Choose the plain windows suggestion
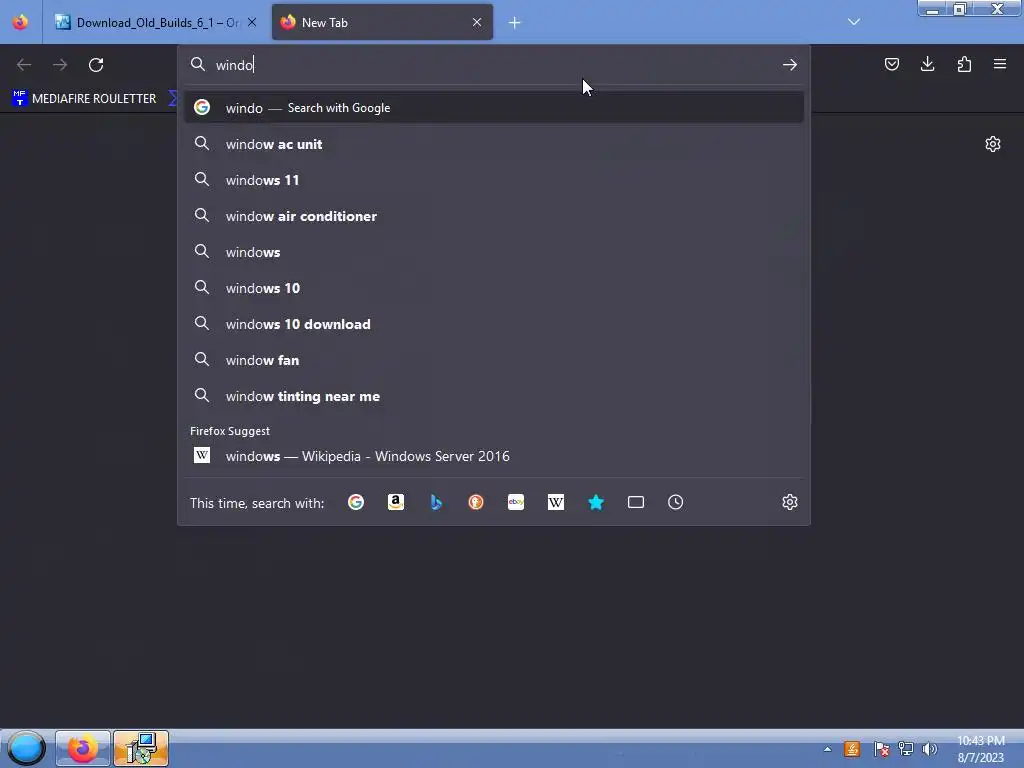1024x768 pixels. (x=494, y=252)
